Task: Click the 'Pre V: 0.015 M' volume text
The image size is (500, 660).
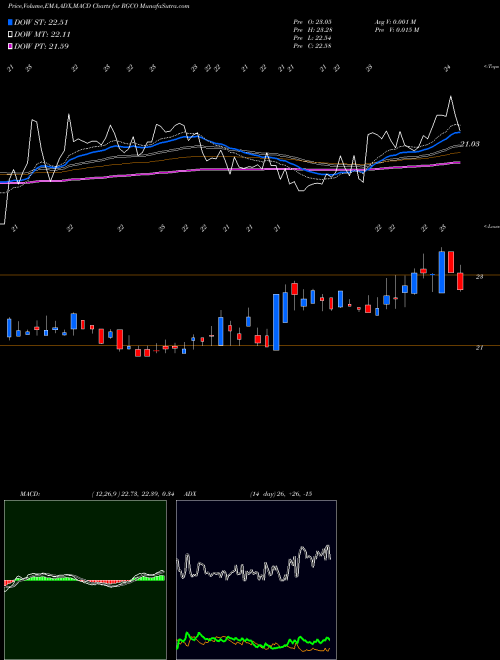Action: [x=398, y=30]
